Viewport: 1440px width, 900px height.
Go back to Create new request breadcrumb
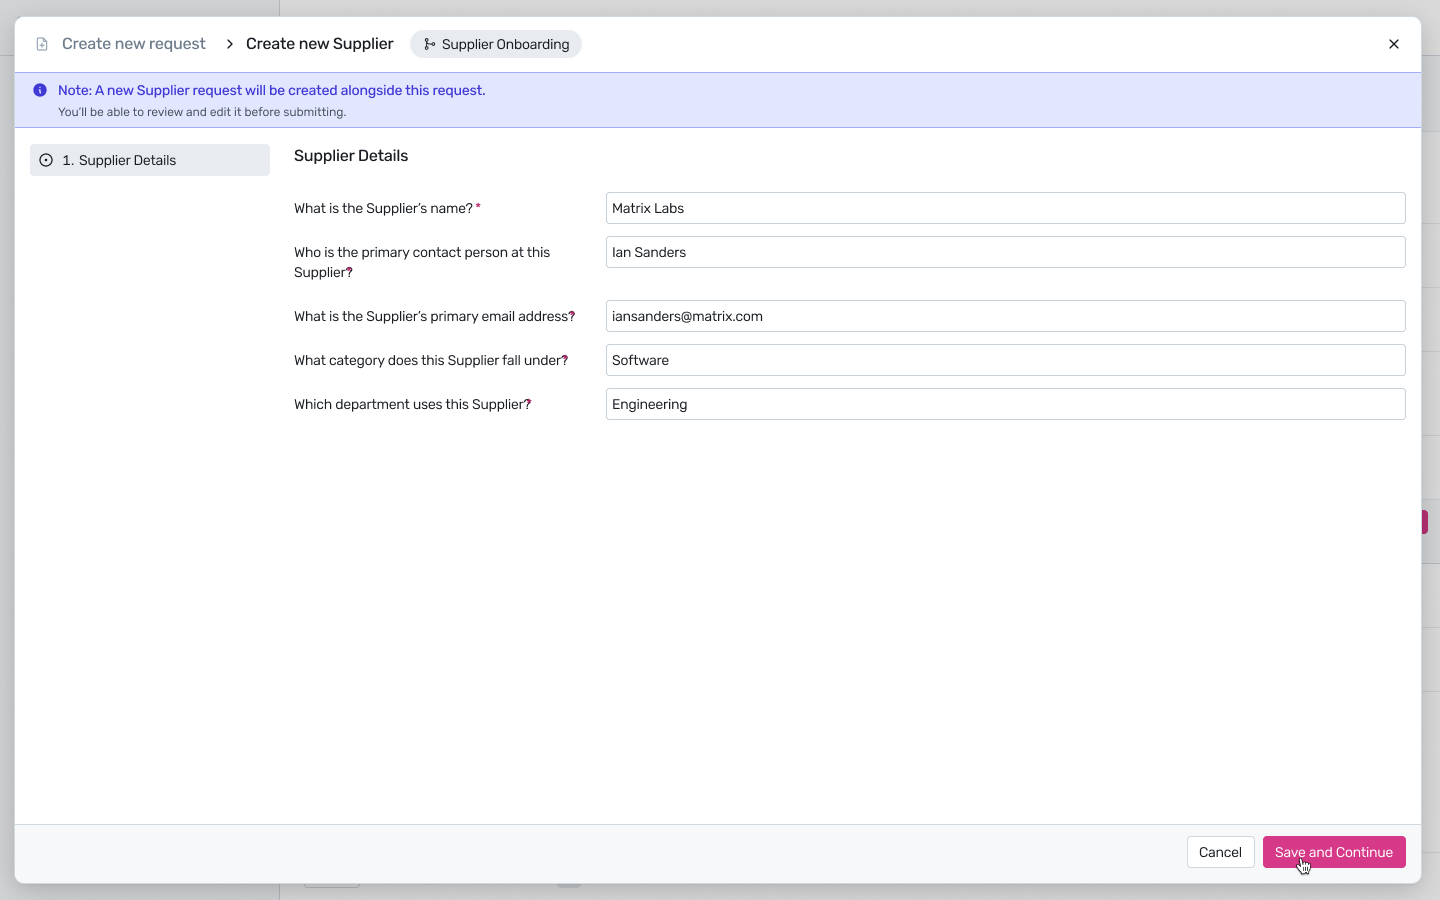tap(134, 44)
